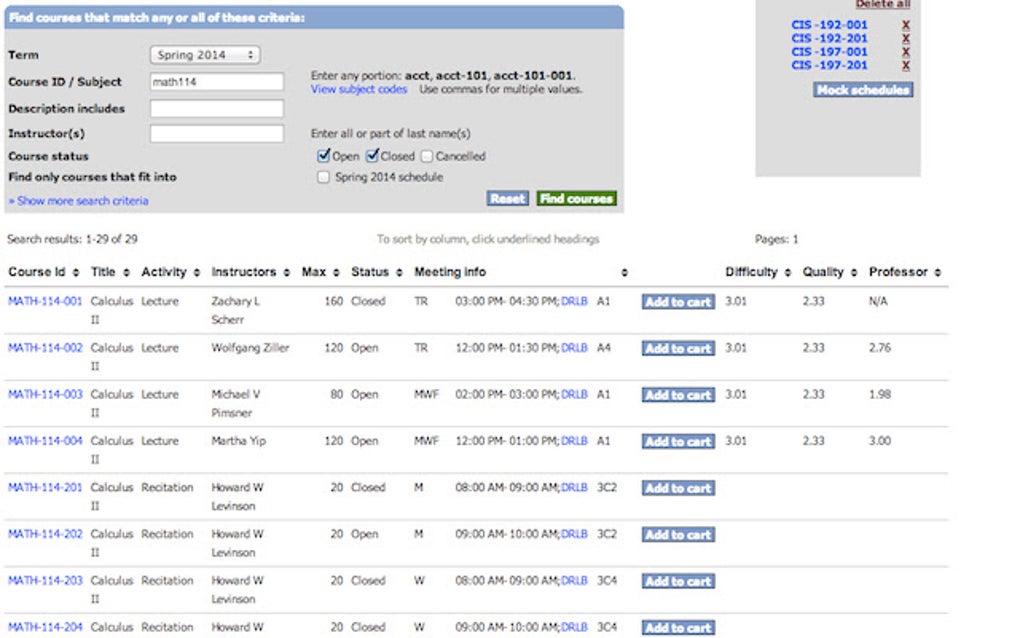
Task: Sort by Max enrollment arrows
Action: 336,272
